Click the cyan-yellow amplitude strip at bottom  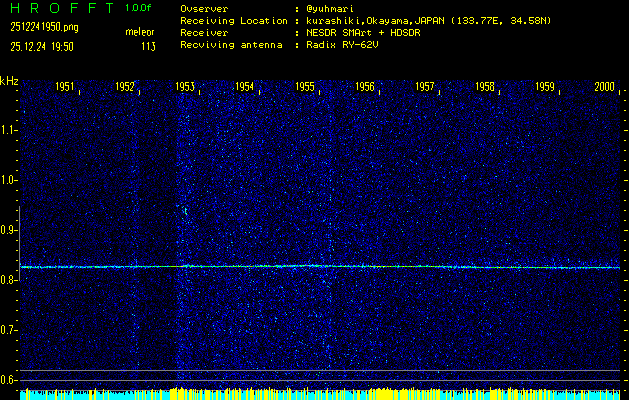[x=320, y=394]
